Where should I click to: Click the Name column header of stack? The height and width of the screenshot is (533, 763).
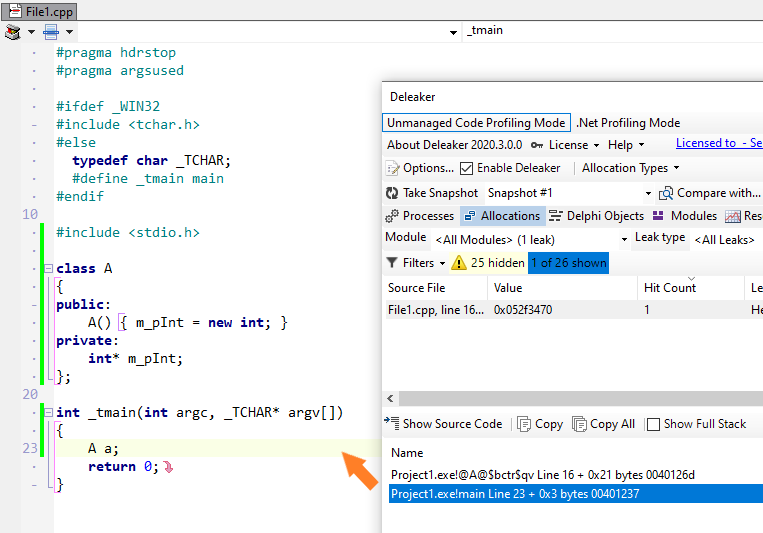click(x=407, y=453)
